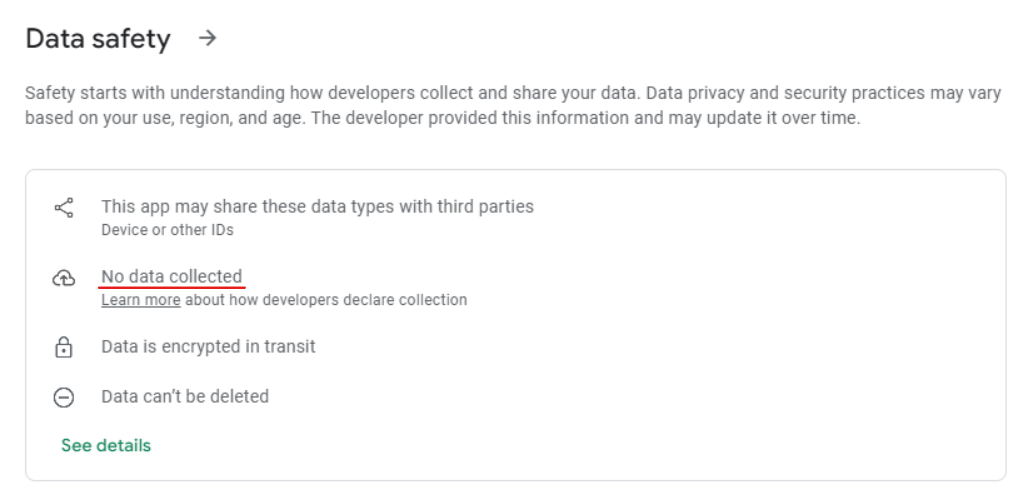1030x502 pixels.
Task: Open See details link
Action: pos(106,445)
